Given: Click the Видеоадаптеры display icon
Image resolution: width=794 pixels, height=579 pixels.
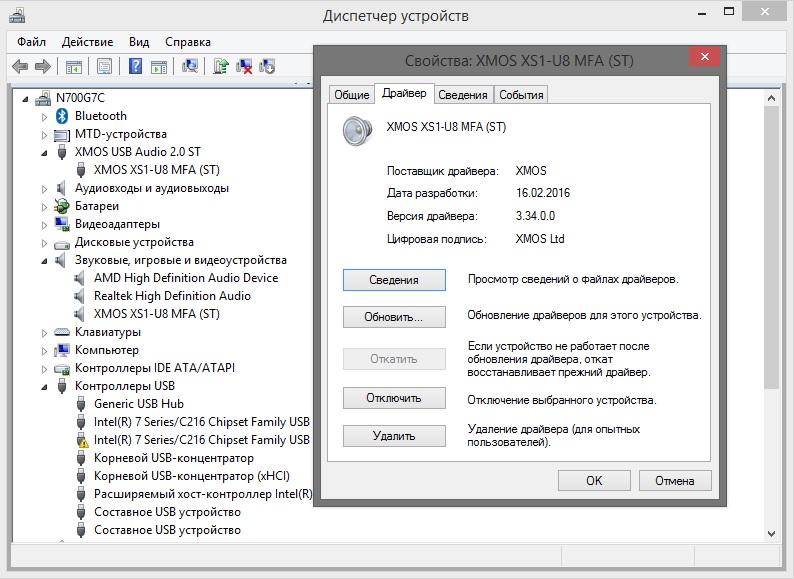Looking at the screenshot, I should (62, 224).
